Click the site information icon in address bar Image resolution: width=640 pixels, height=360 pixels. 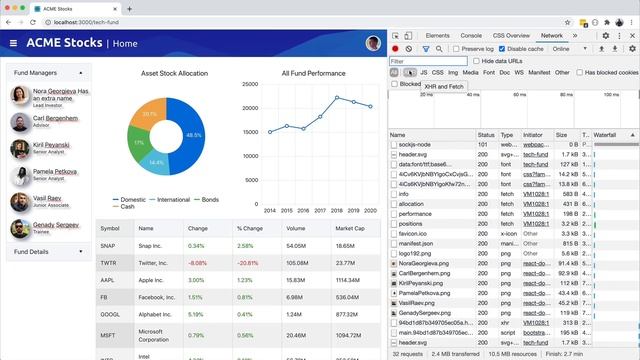(47, 22)
